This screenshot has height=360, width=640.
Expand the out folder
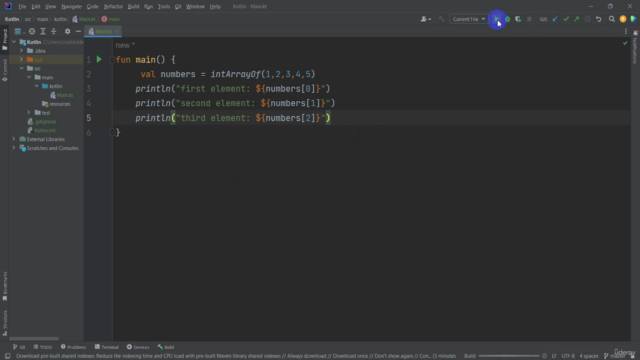tap(21, 60)
